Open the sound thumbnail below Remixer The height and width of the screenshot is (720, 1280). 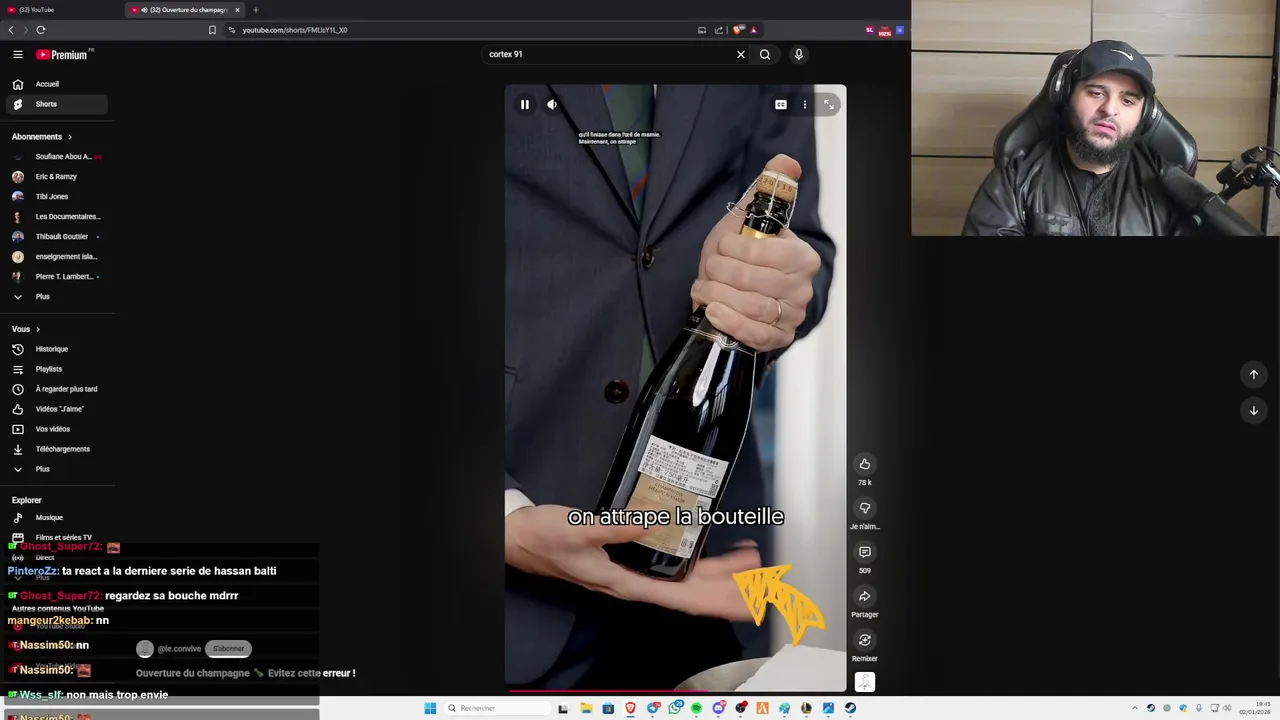865,682
